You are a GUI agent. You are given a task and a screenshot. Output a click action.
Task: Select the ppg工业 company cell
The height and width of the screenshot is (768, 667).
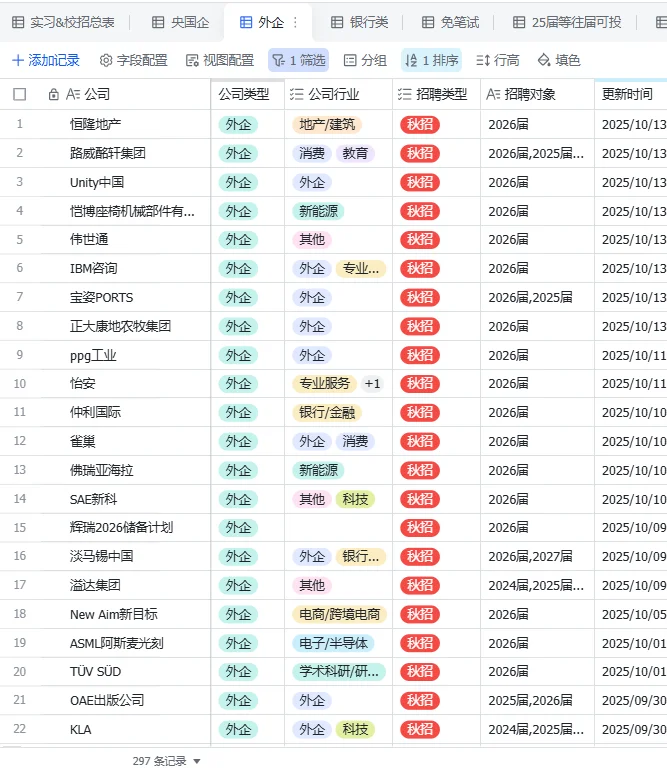(x=125, y=355)
